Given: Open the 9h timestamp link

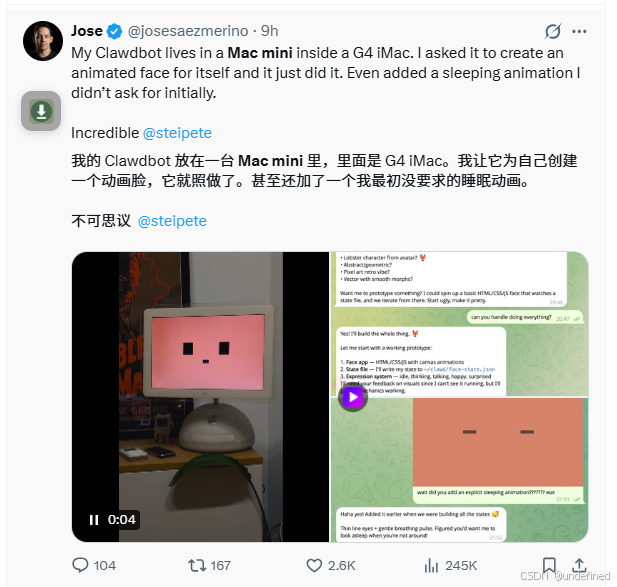Looking at the screenshot, I should [x=270, y=31].
